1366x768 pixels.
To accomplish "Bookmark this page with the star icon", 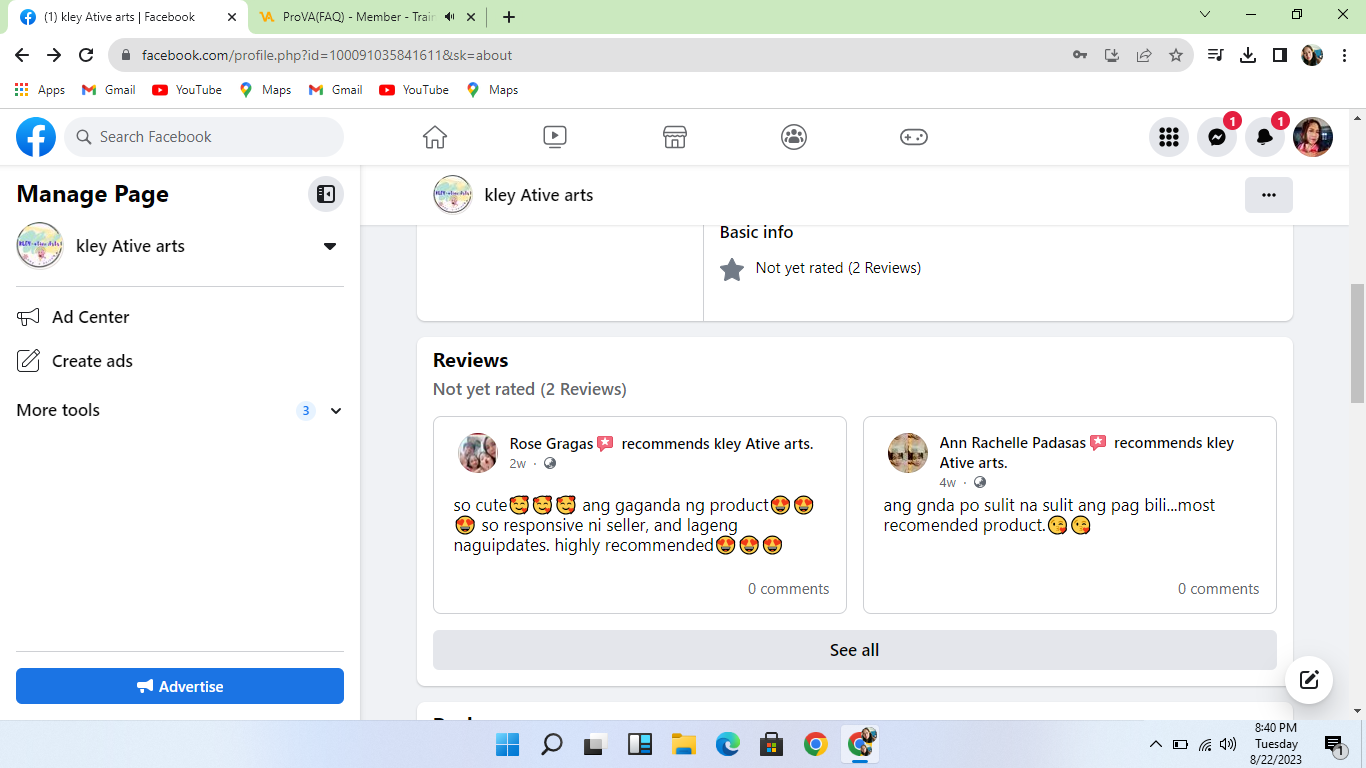I will 1176,55.
